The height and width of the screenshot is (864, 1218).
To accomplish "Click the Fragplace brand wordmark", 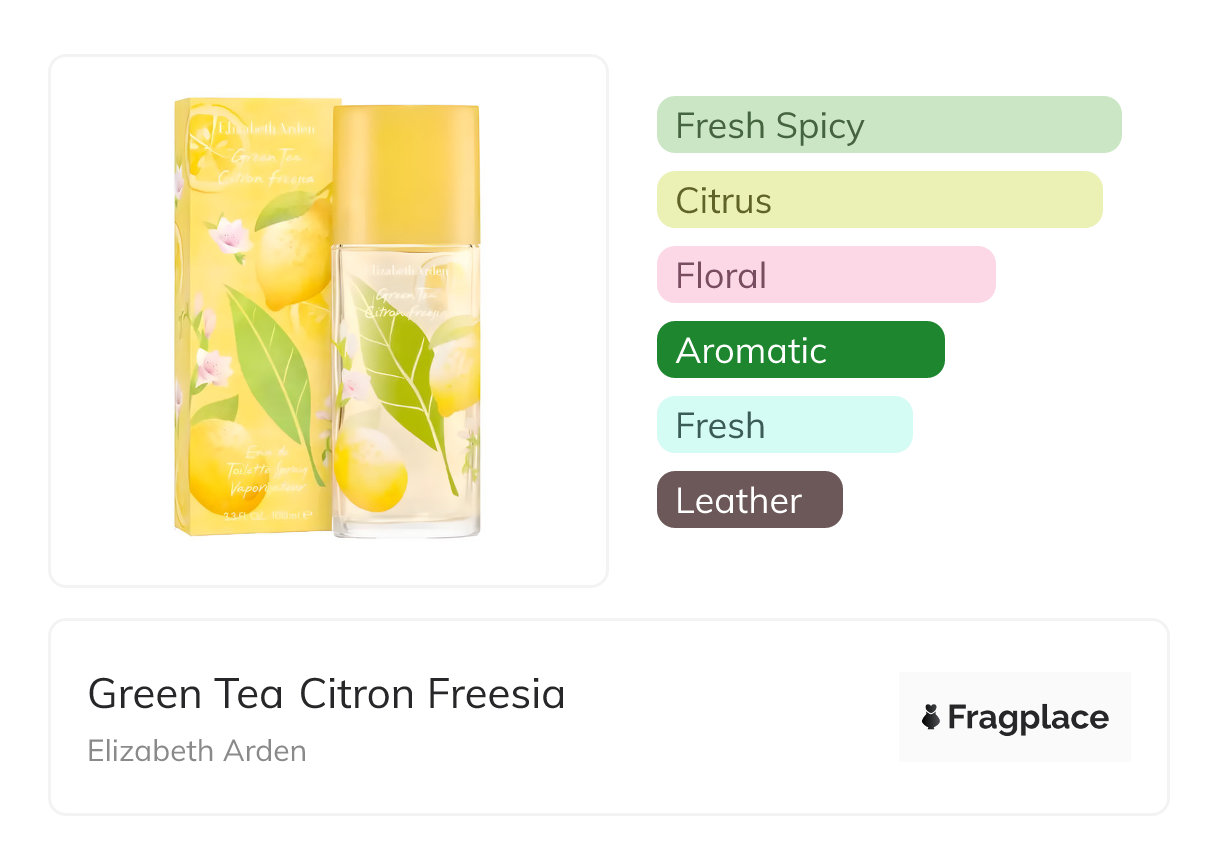I will tap(1028, 718).
